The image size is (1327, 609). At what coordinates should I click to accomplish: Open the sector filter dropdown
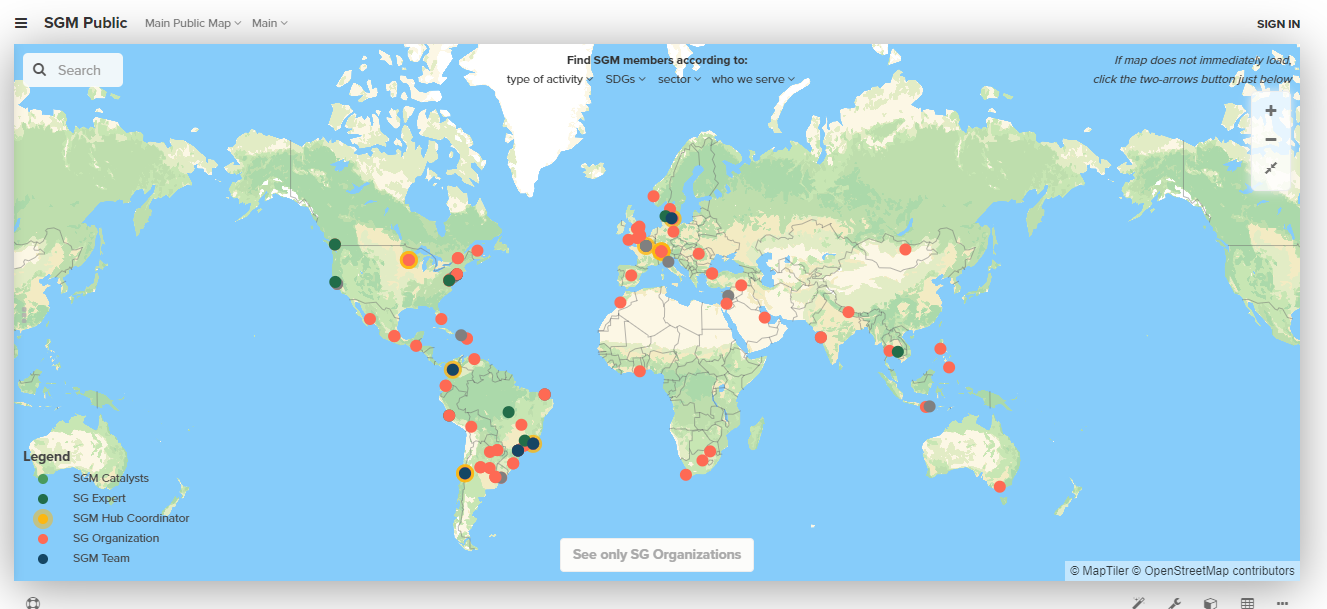[679, 78]
